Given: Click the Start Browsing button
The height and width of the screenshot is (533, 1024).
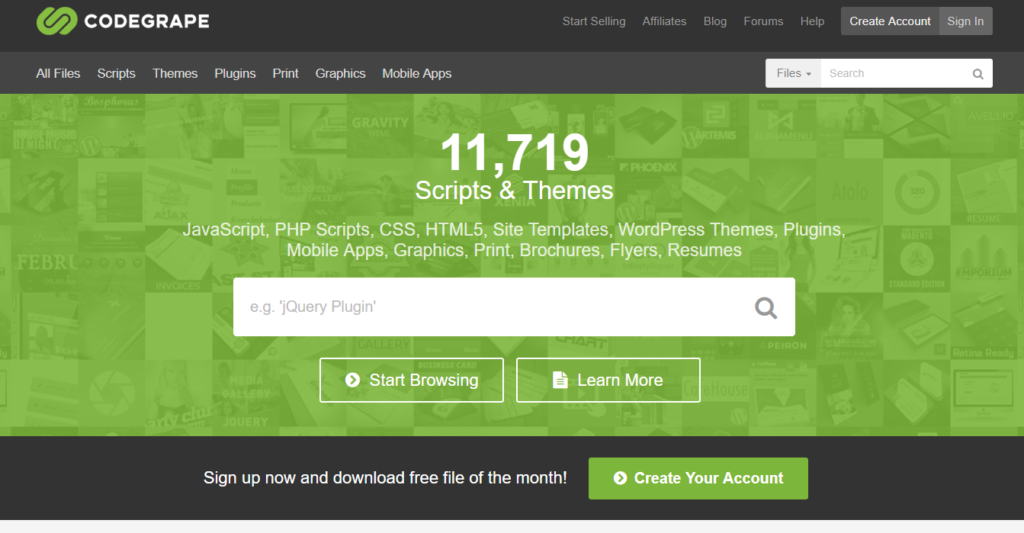Looking at the screenshot, I should click(x=411, y=380).
